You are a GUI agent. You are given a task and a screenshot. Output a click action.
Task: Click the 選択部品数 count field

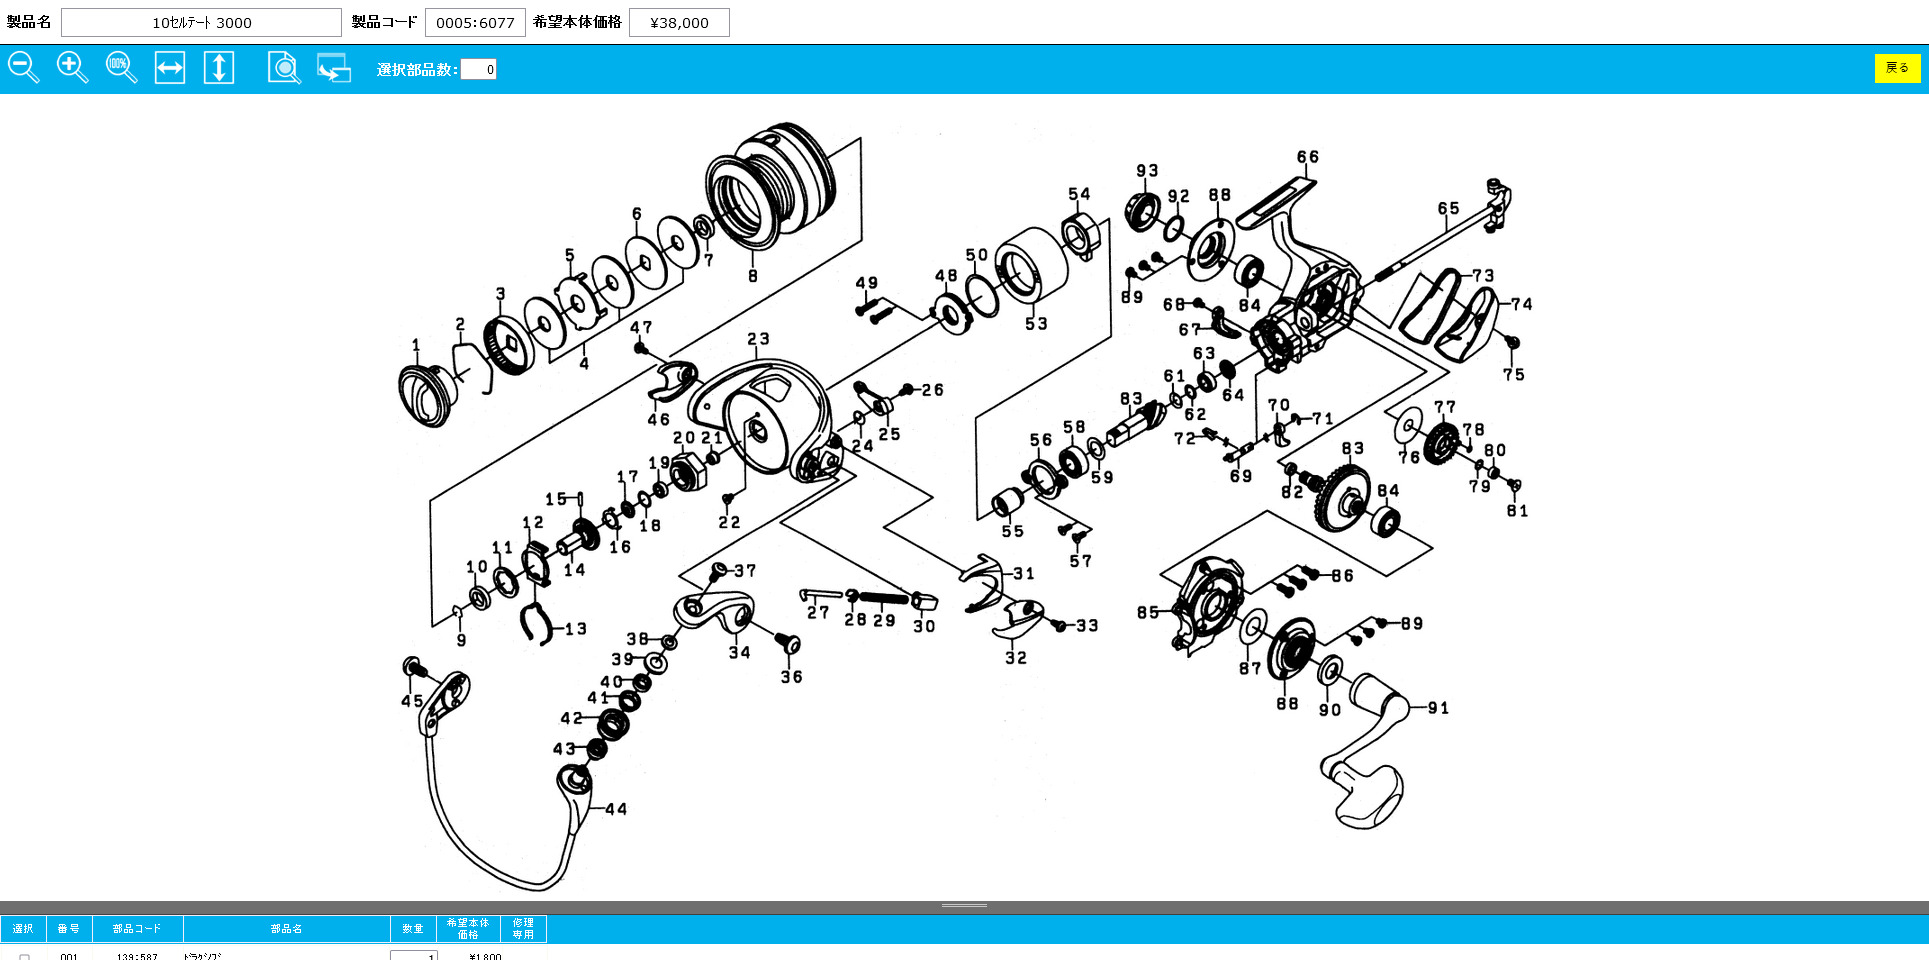[x=478, y=69]
